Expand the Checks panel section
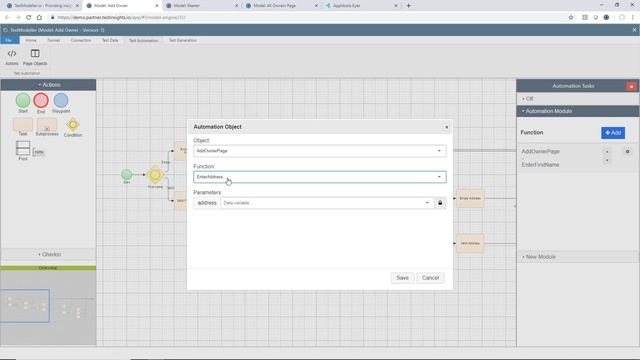This screenshot has height=360, width=640. (49, 254)
